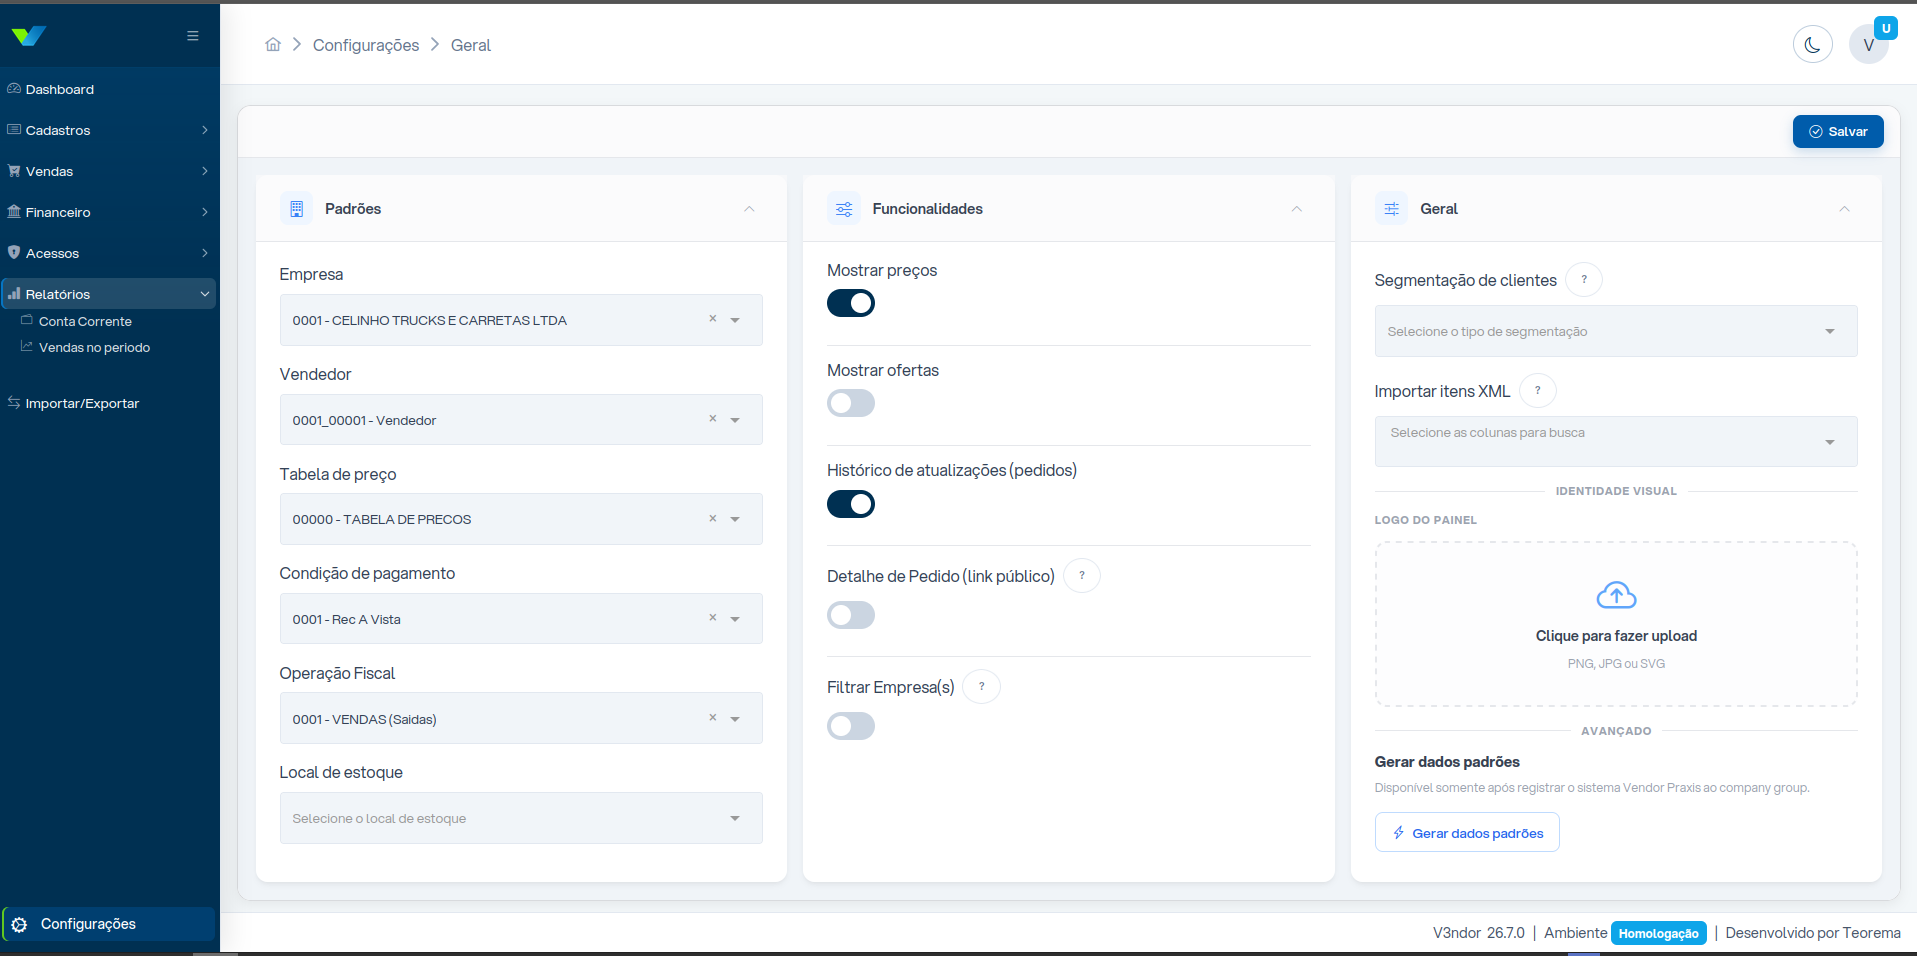Upload logo via Clique para fazer upload

(1616, 624)
